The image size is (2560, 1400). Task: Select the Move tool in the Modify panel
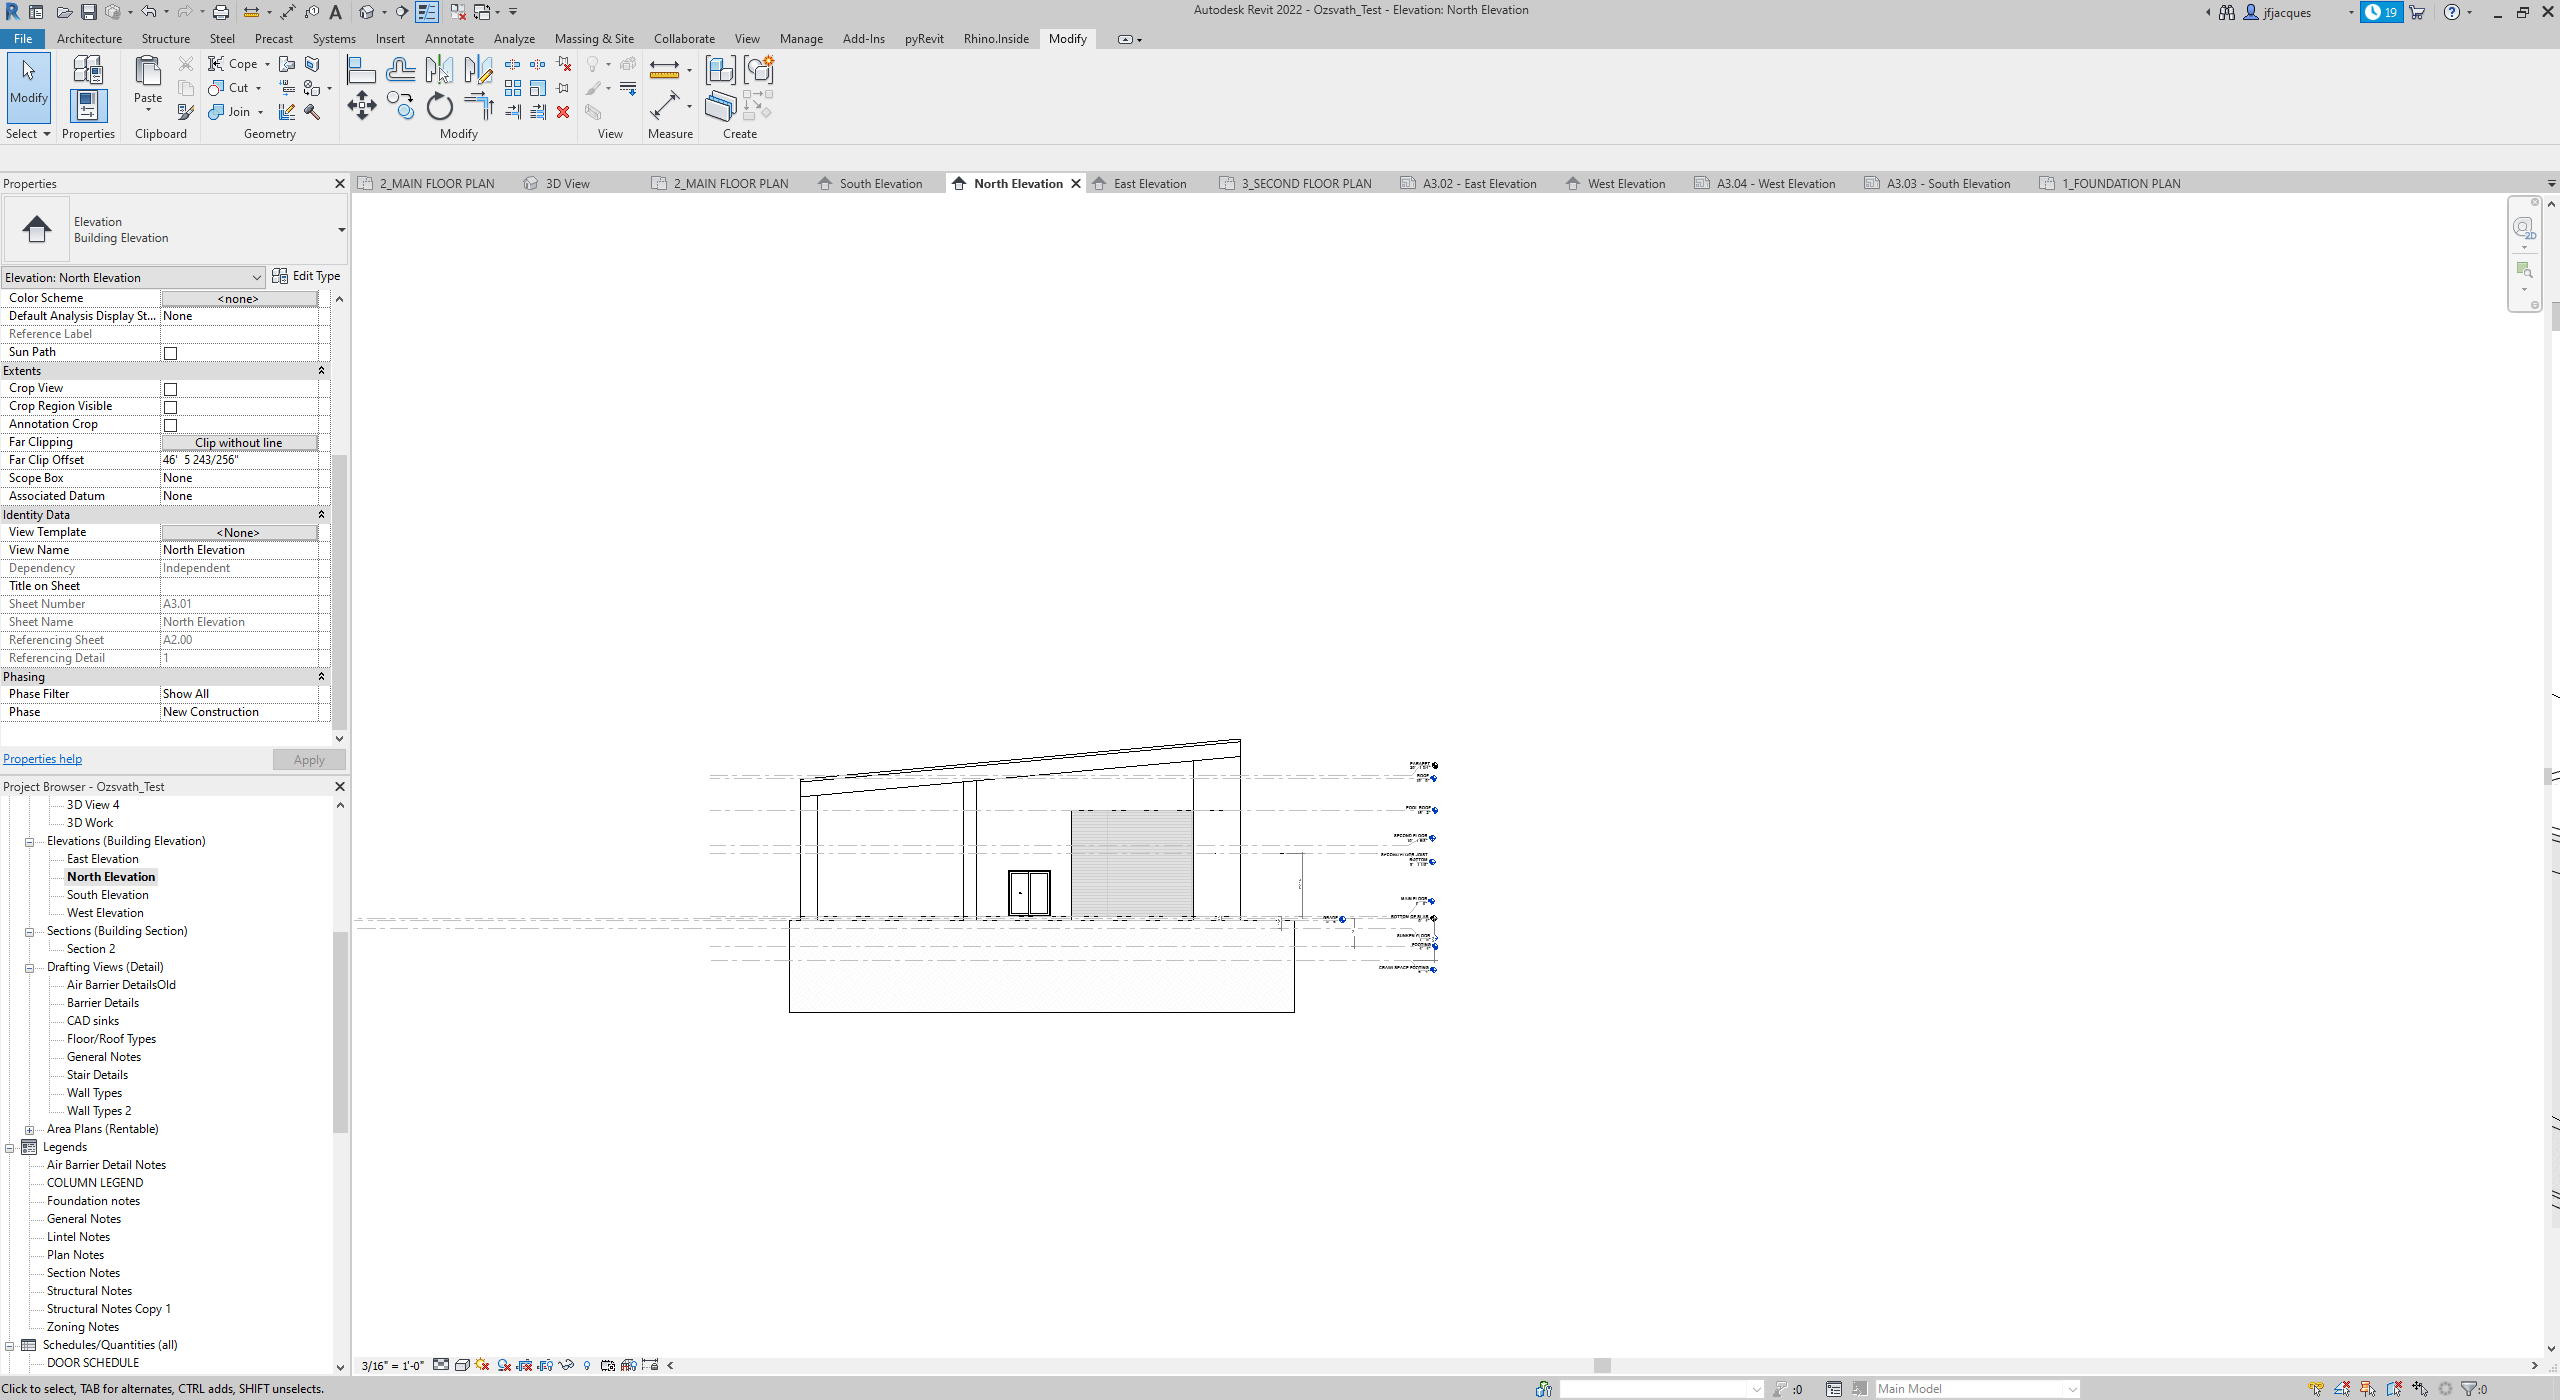tap(361, 105)
